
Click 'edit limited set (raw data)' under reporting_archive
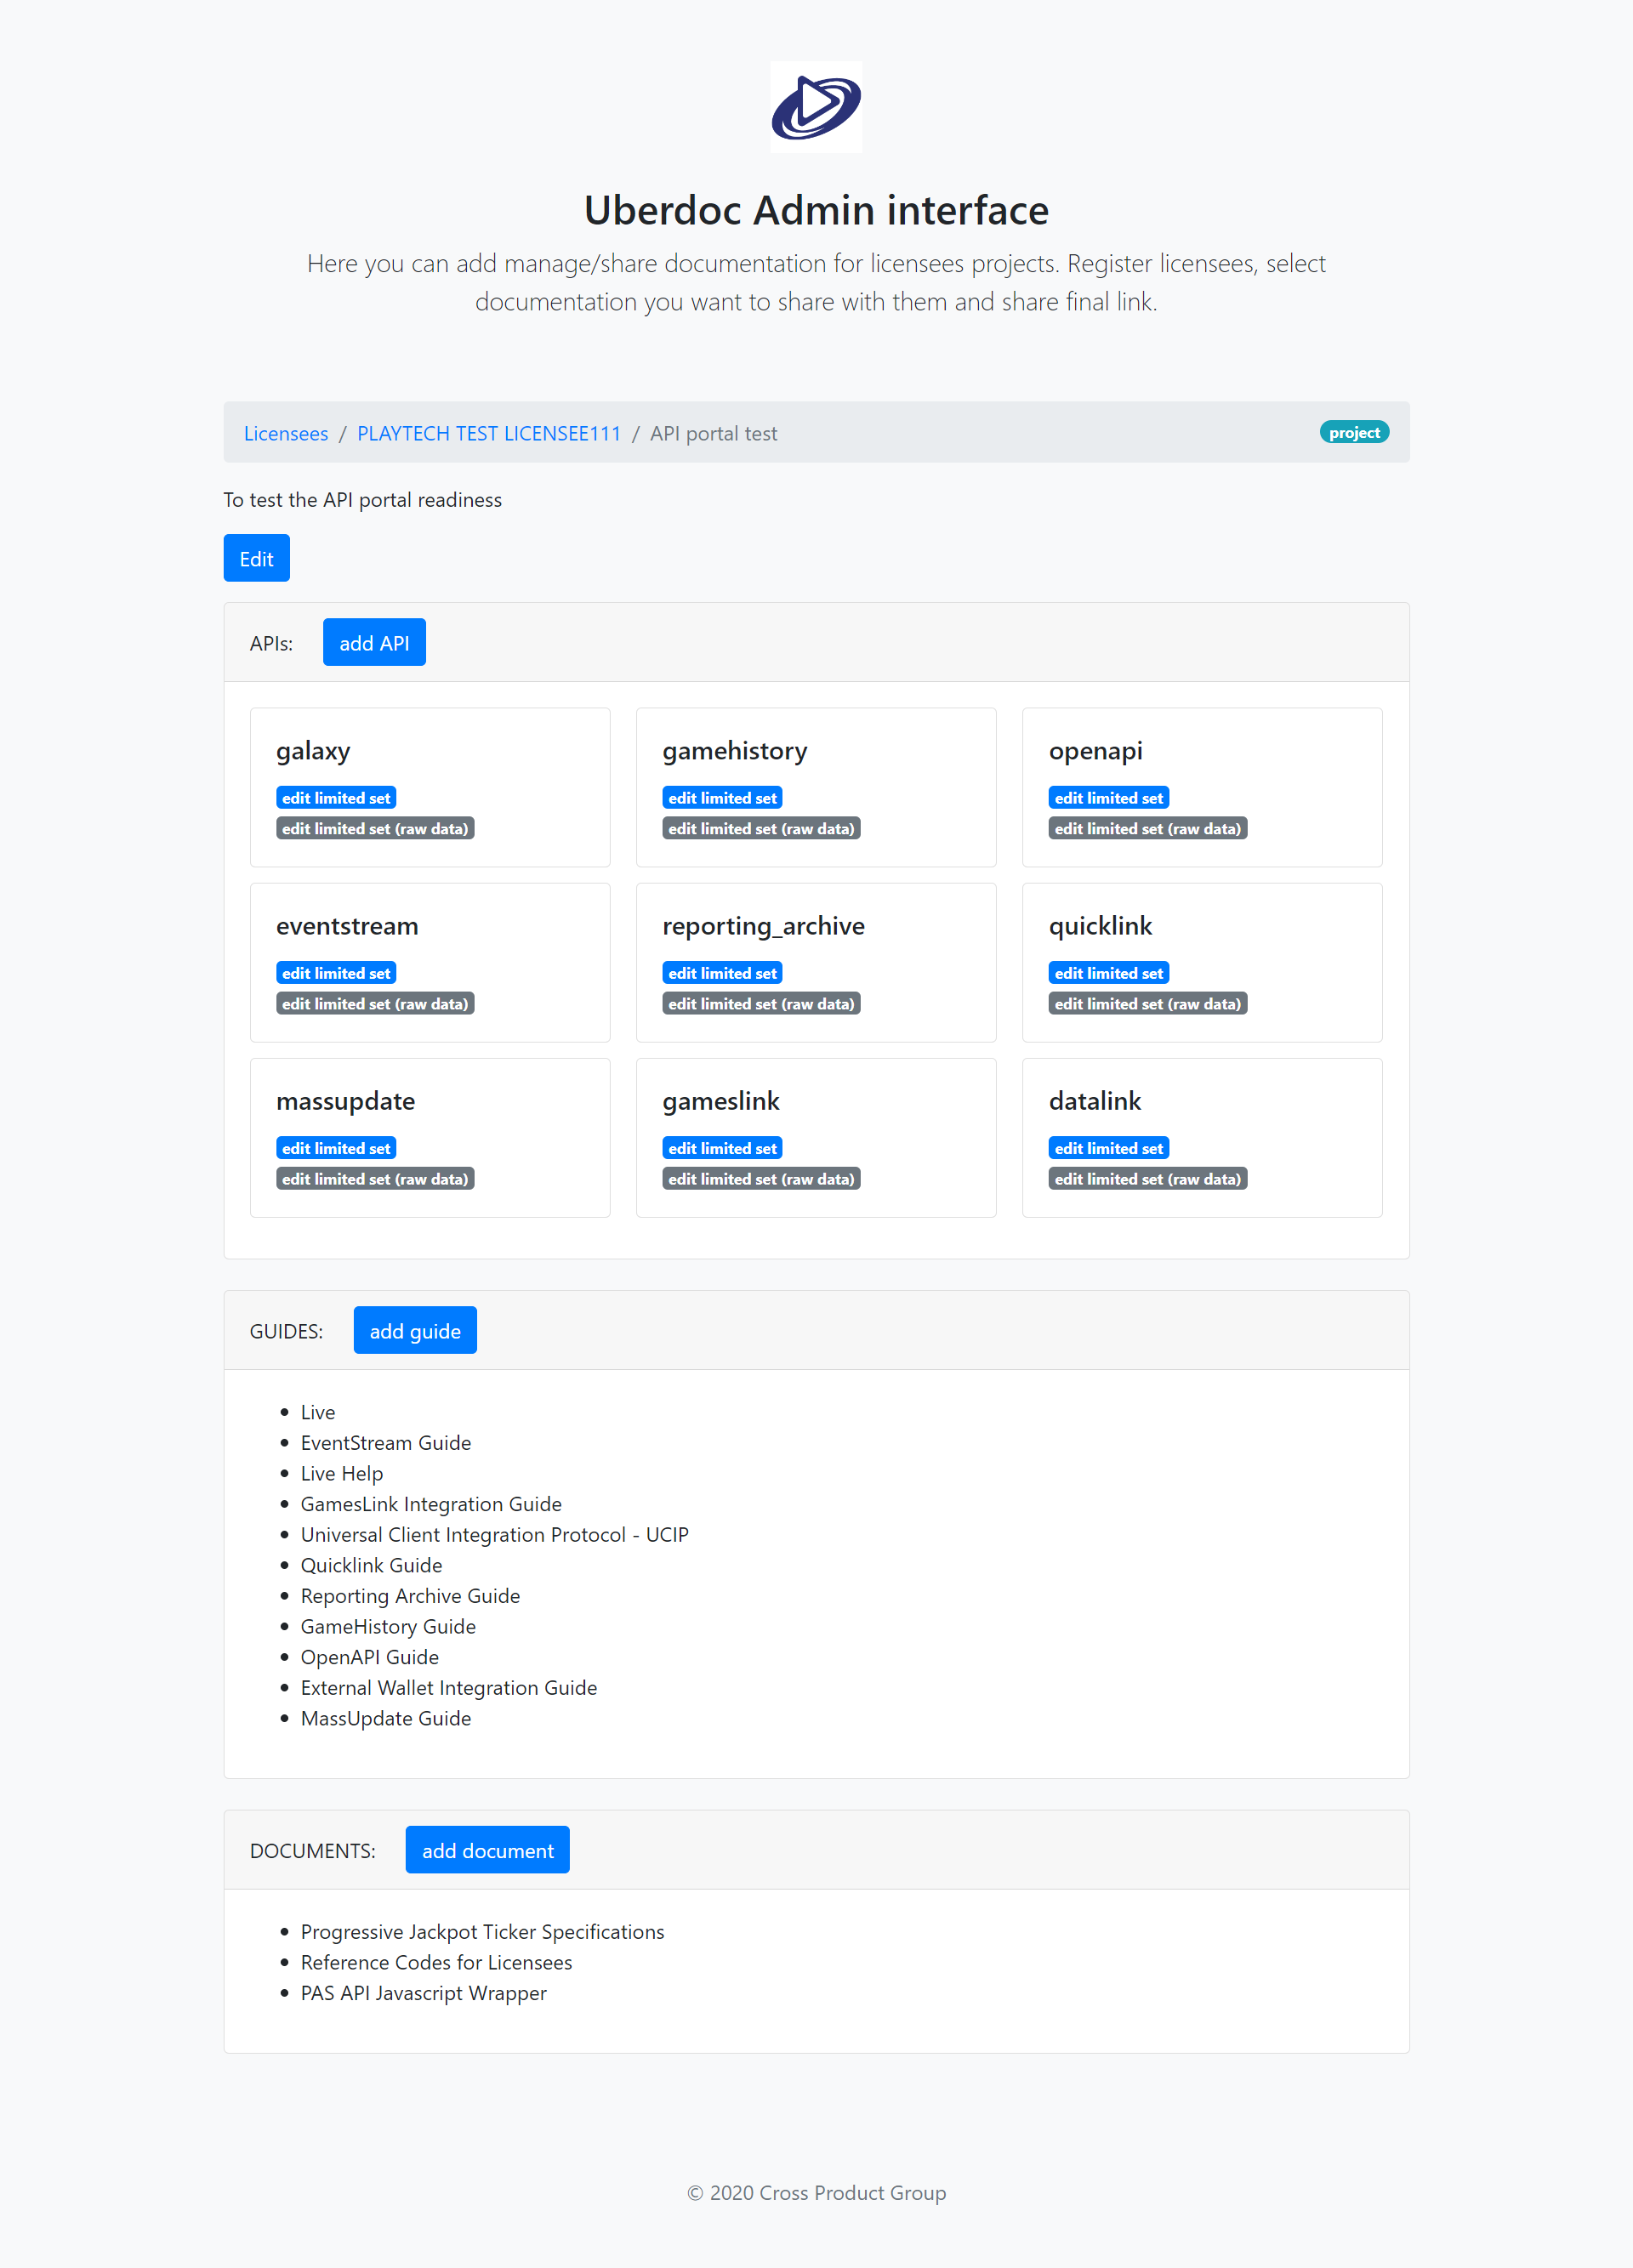(x=761, y=1003)
